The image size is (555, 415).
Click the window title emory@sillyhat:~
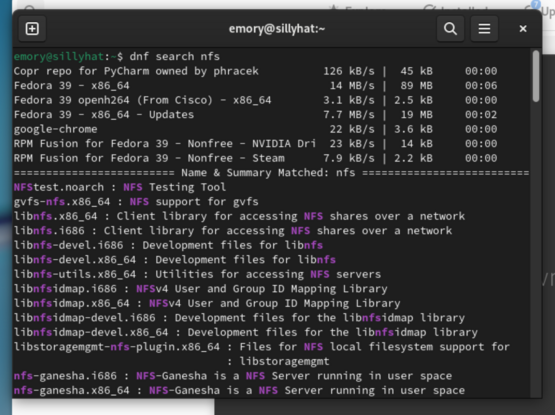pos(277,29)
